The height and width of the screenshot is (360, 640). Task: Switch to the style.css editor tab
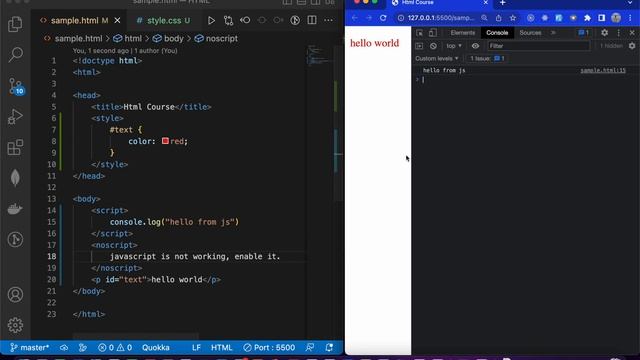(x=163, y=20)
